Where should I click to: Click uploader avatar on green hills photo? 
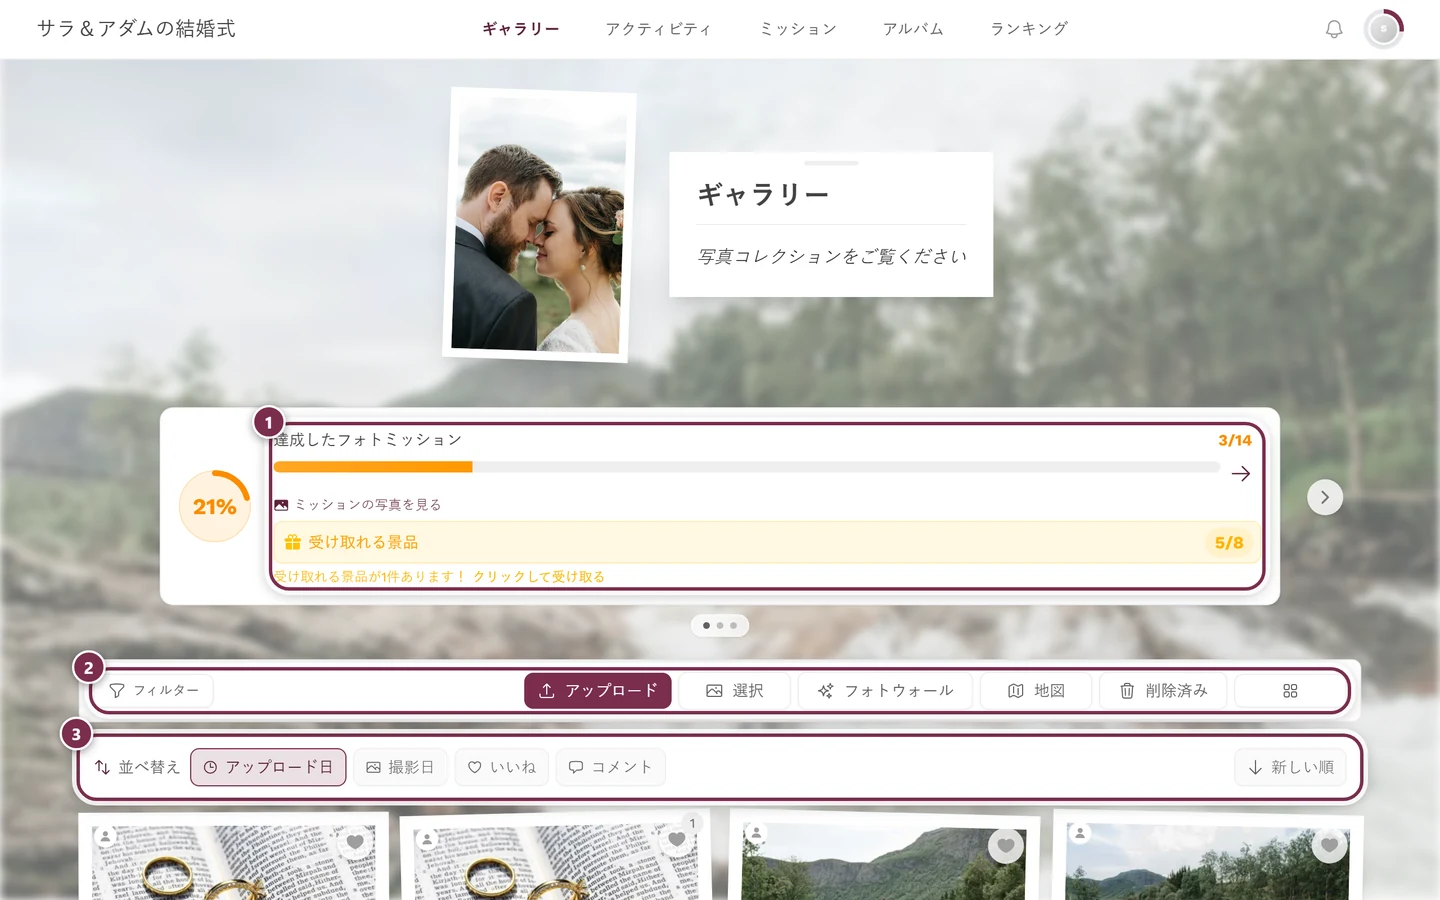[757, 832]
